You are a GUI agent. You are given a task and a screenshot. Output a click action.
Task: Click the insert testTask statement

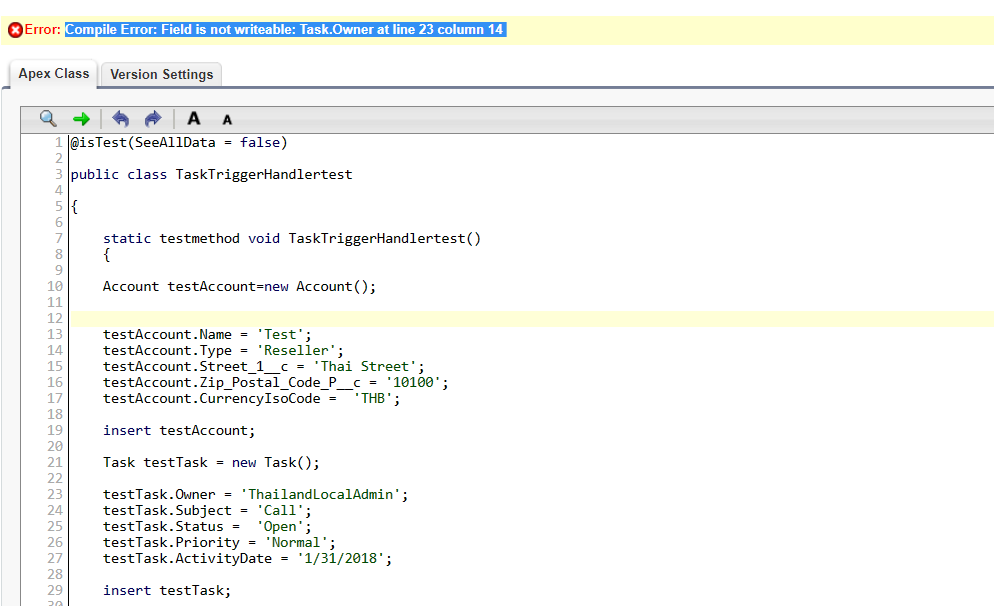click(x=166, y=590)
